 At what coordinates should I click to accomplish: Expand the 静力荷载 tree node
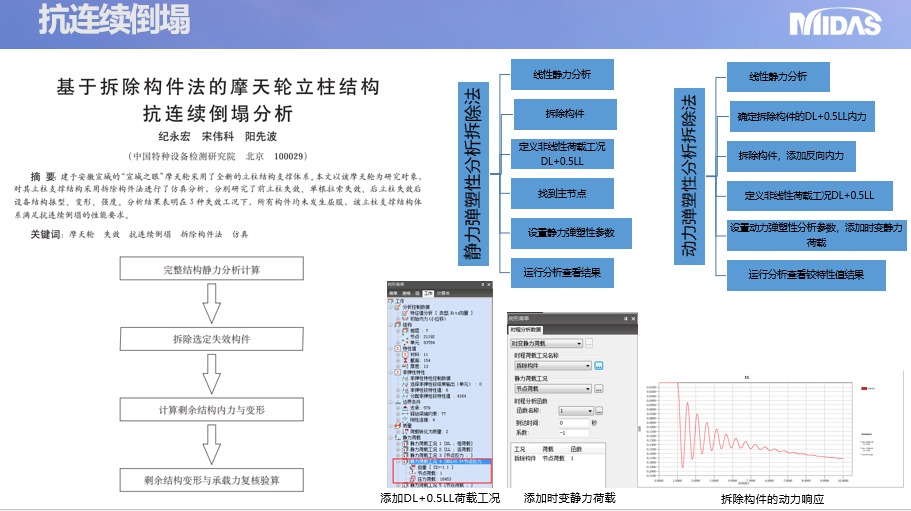(392, 436)
